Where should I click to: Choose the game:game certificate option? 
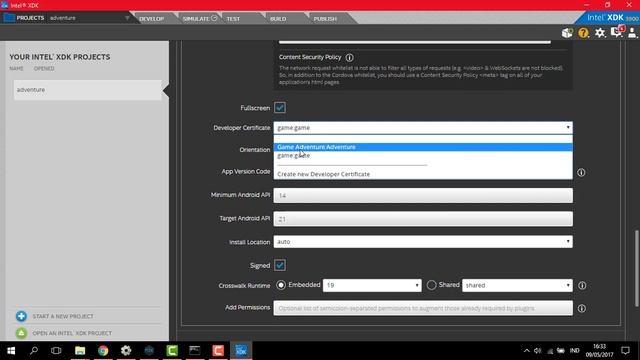(x=423, y=156)
